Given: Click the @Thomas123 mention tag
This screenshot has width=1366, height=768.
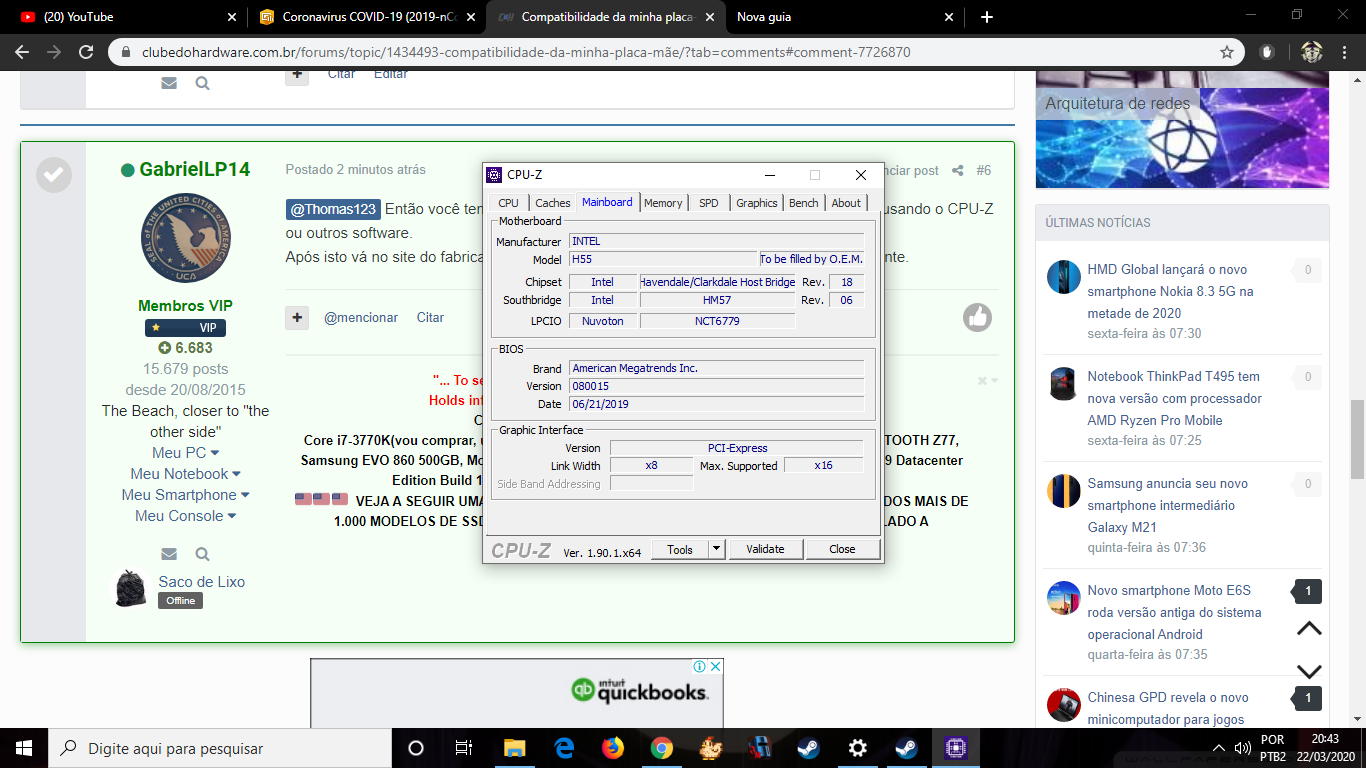Looking at the screenshot, I should [333, 209].
